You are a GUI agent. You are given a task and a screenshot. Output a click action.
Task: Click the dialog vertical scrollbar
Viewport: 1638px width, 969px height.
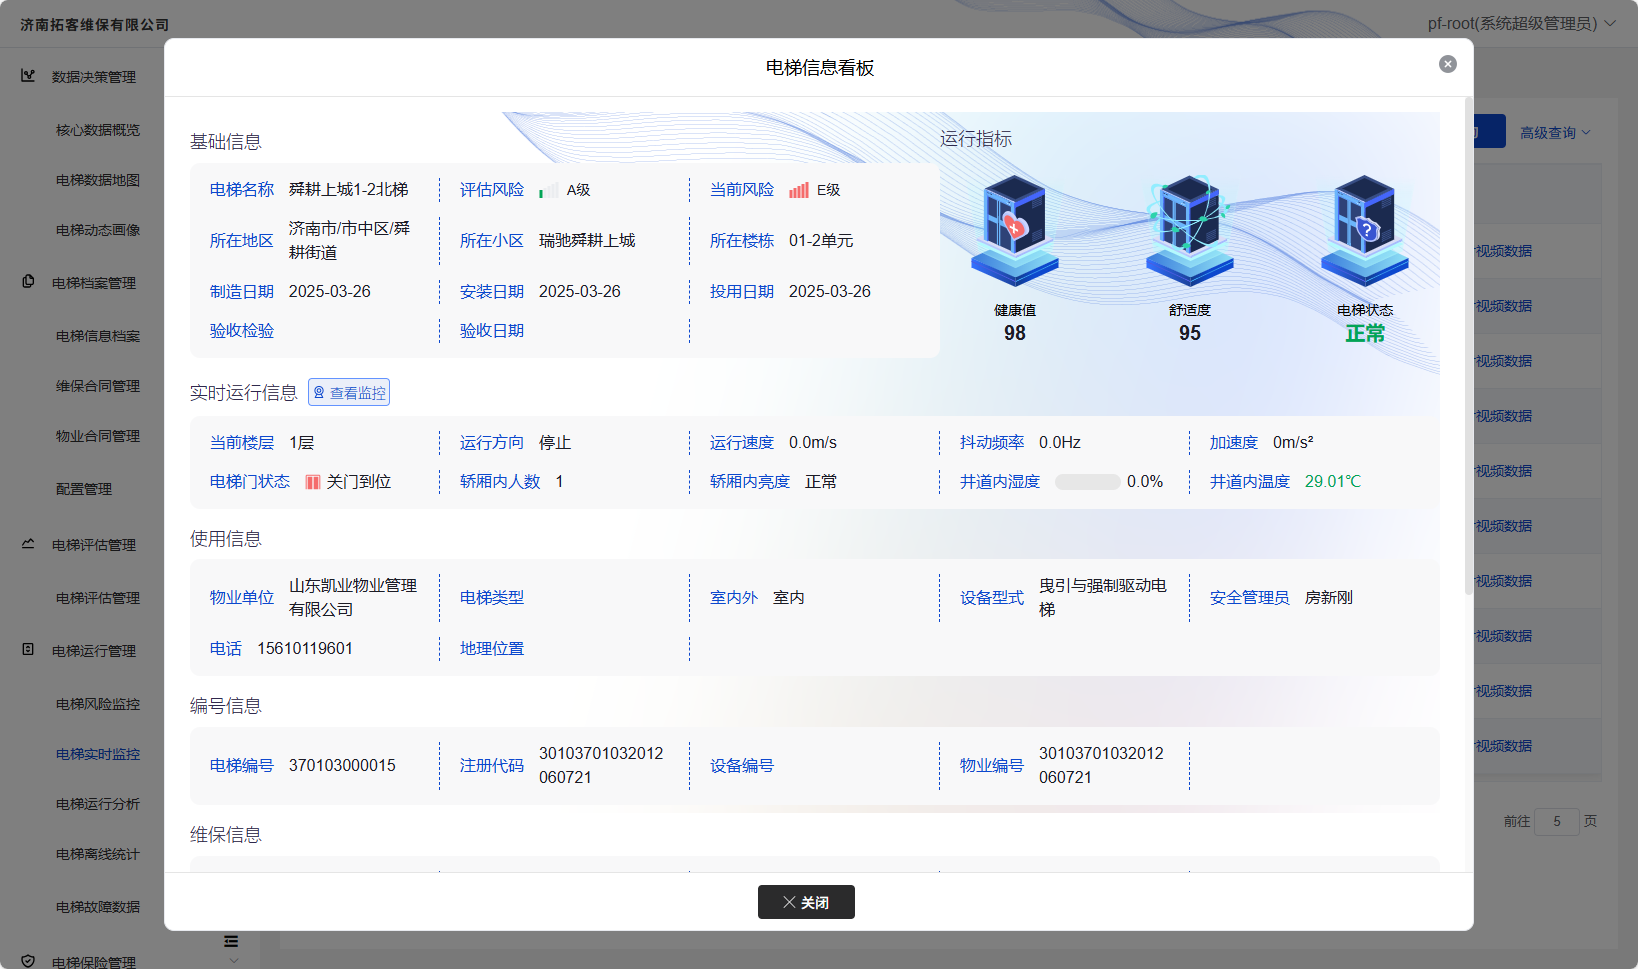1468,345
